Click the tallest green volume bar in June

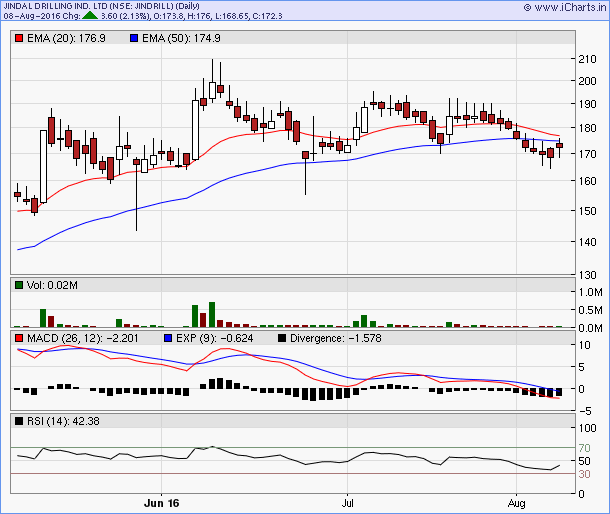click(212, 314)
